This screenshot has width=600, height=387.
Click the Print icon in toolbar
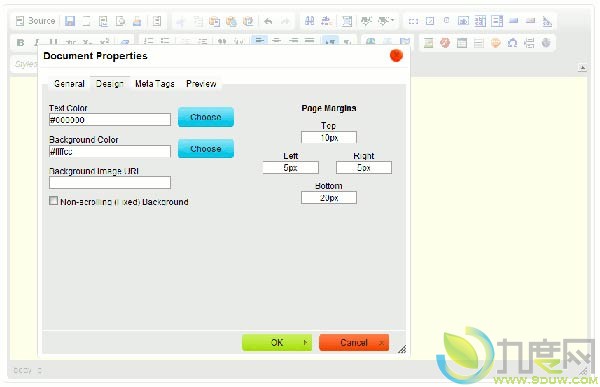point(137,21)
